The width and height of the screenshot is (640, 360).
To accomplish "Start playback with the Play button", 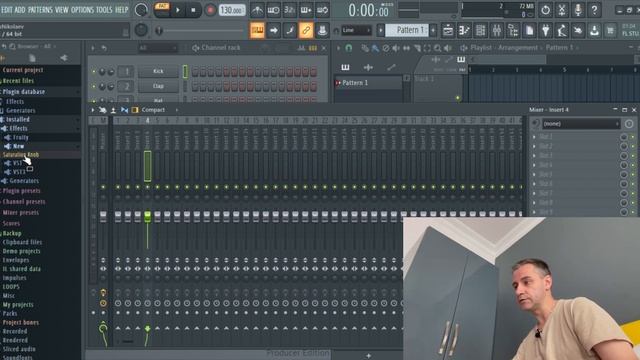I will 178,10.
